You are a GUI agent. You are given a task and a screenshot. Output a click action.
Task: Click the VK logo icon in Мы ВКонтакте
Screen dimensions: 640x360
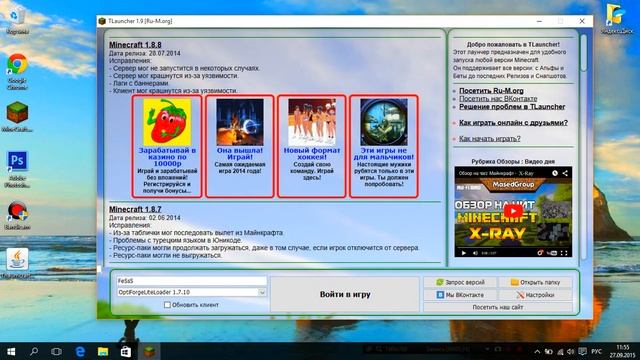coord(440,295)
